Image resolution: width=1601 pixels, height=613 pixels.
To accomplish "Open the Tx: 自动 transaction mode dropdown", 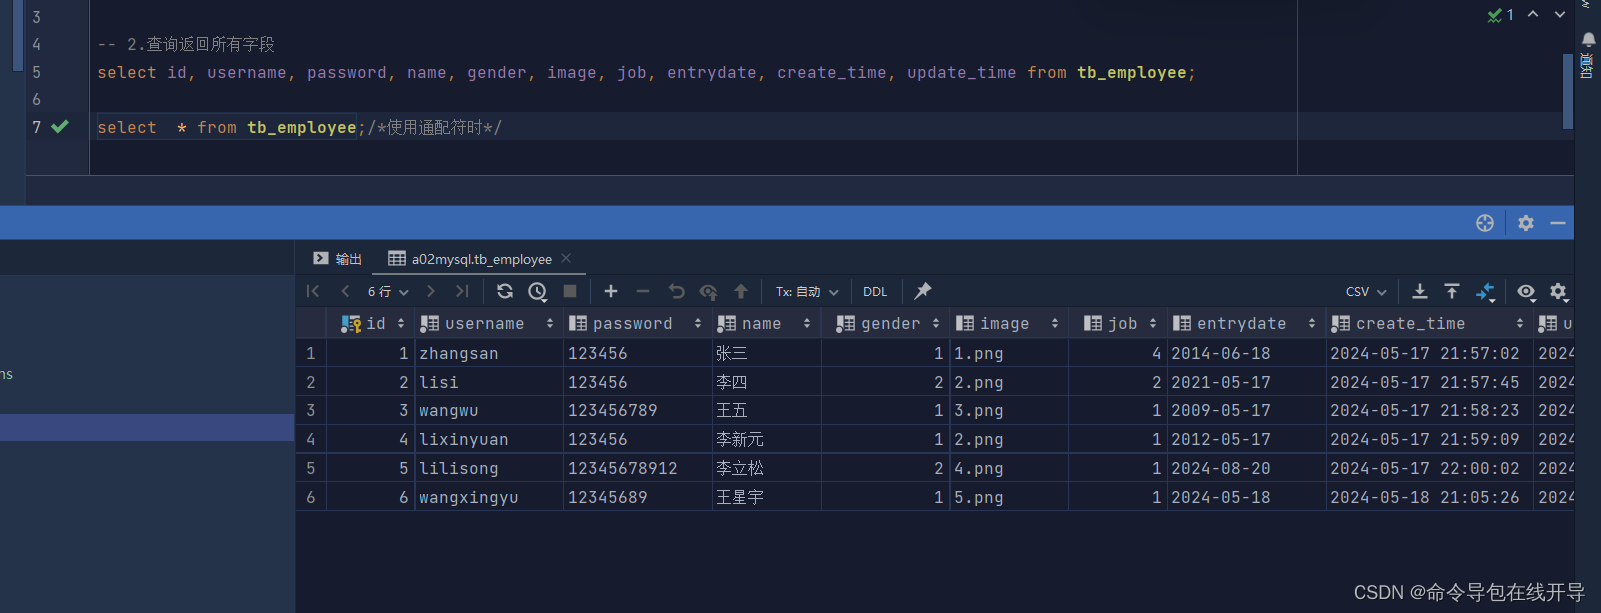I will pos(807,291).
